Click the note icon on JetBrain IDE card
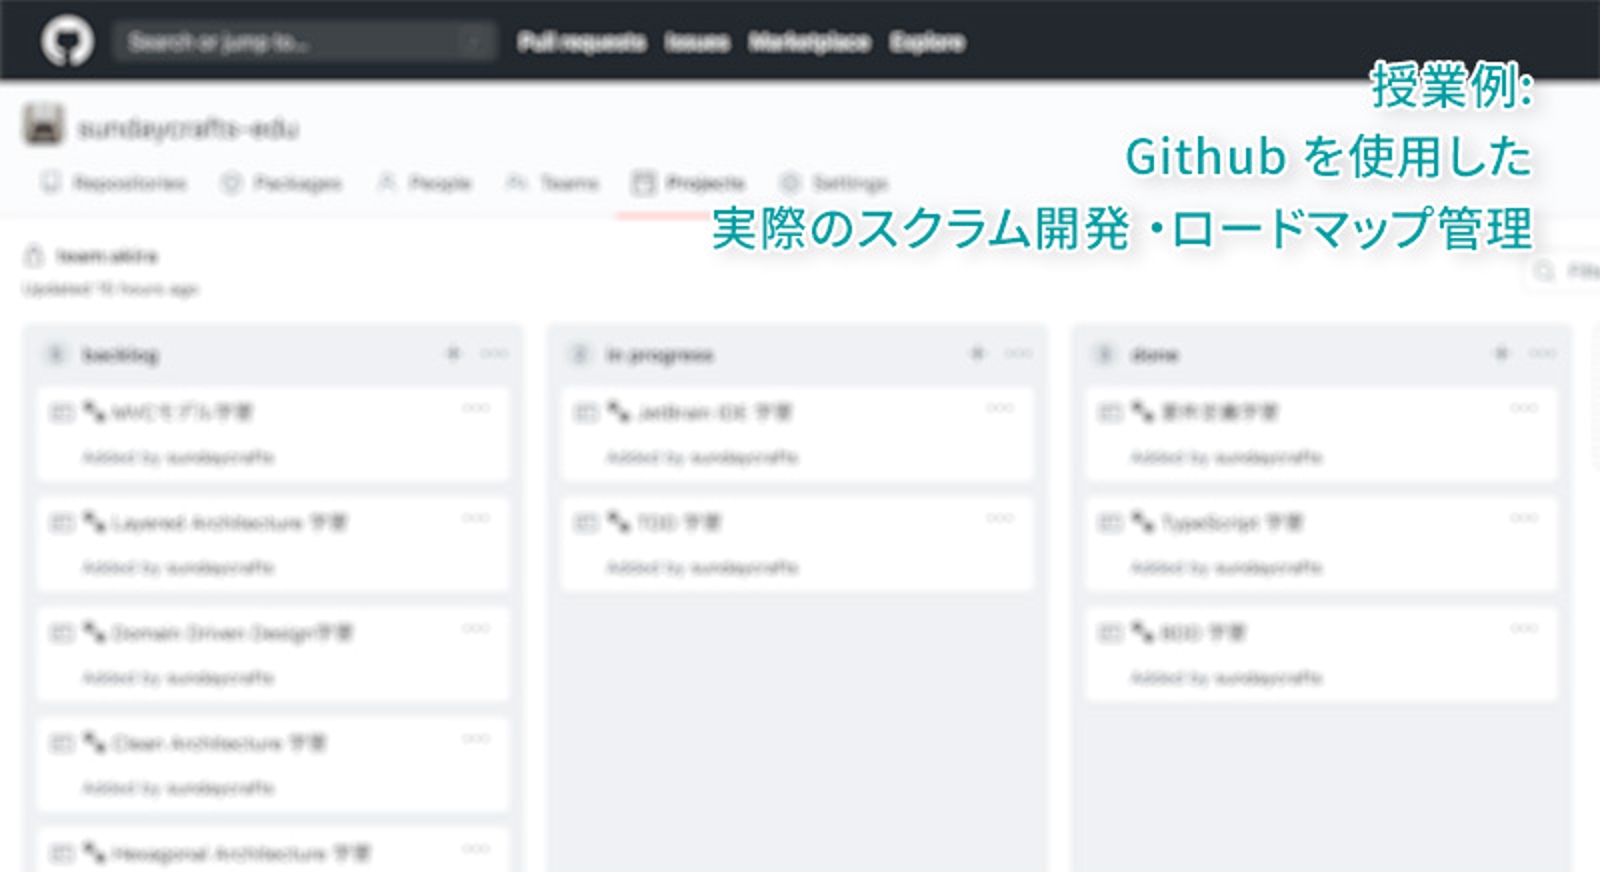This screenshot has height=872, width=1600. (586, 412)
